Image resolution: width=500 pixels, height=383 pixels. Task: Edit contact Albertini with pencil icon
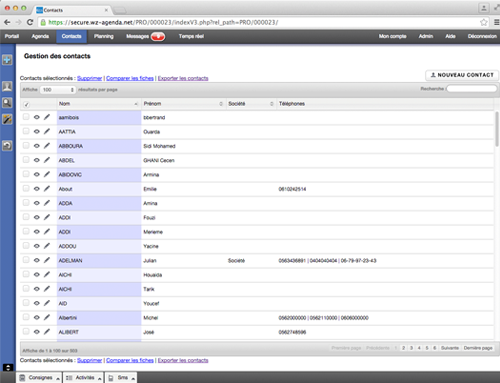point(47,318)
